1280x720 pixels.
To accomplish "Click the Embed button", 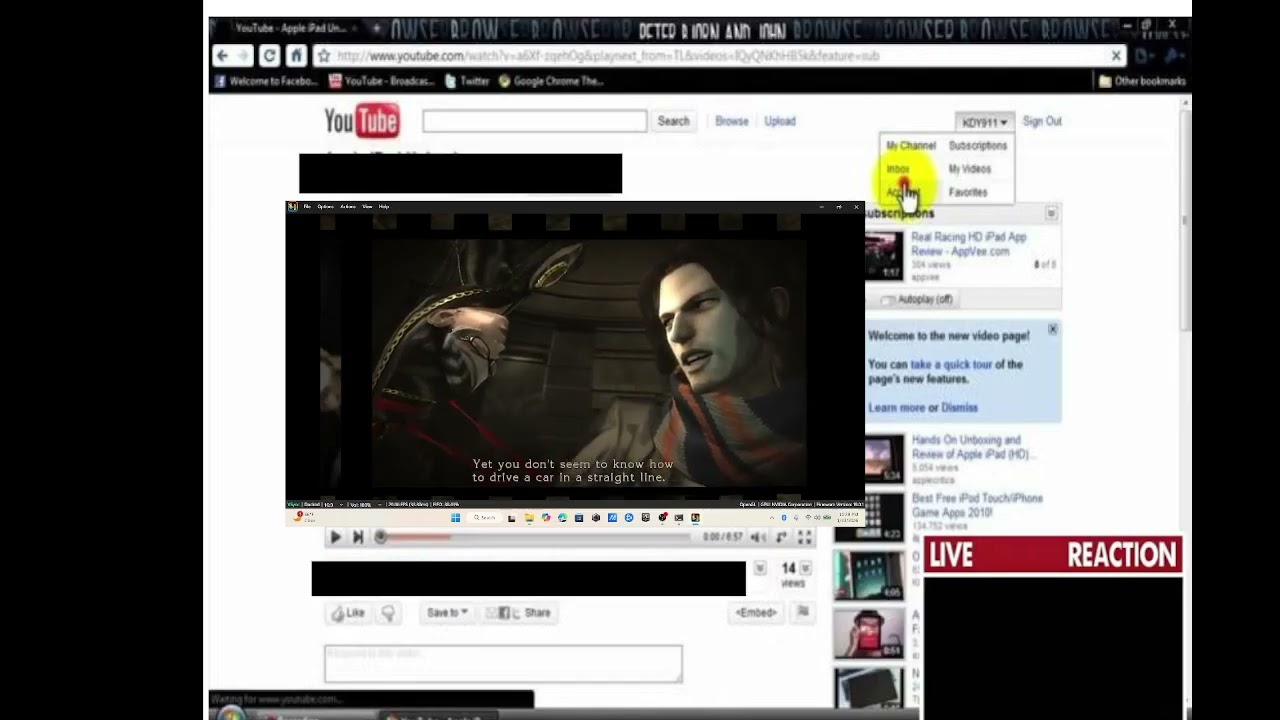I will pos(756,613).
